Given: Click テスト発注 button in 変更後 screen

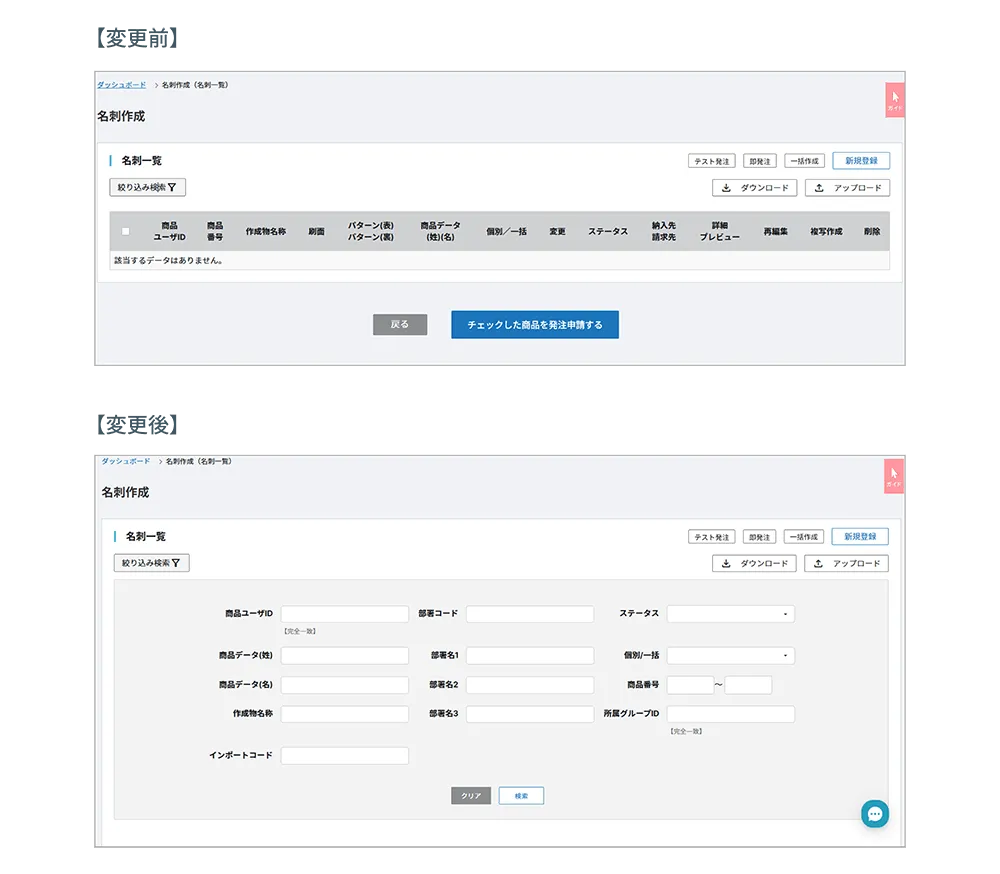Looking at the screenshot, I should [712, 537].
